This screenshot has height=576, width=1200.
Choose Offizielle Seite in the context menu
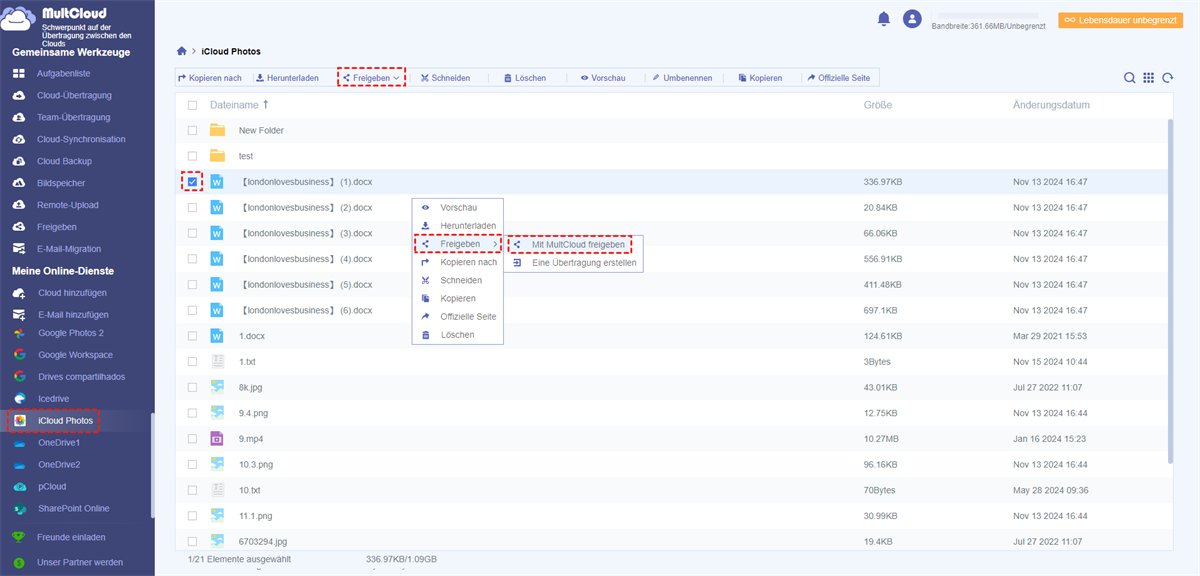pyautogui.click(x=458, y=316)
